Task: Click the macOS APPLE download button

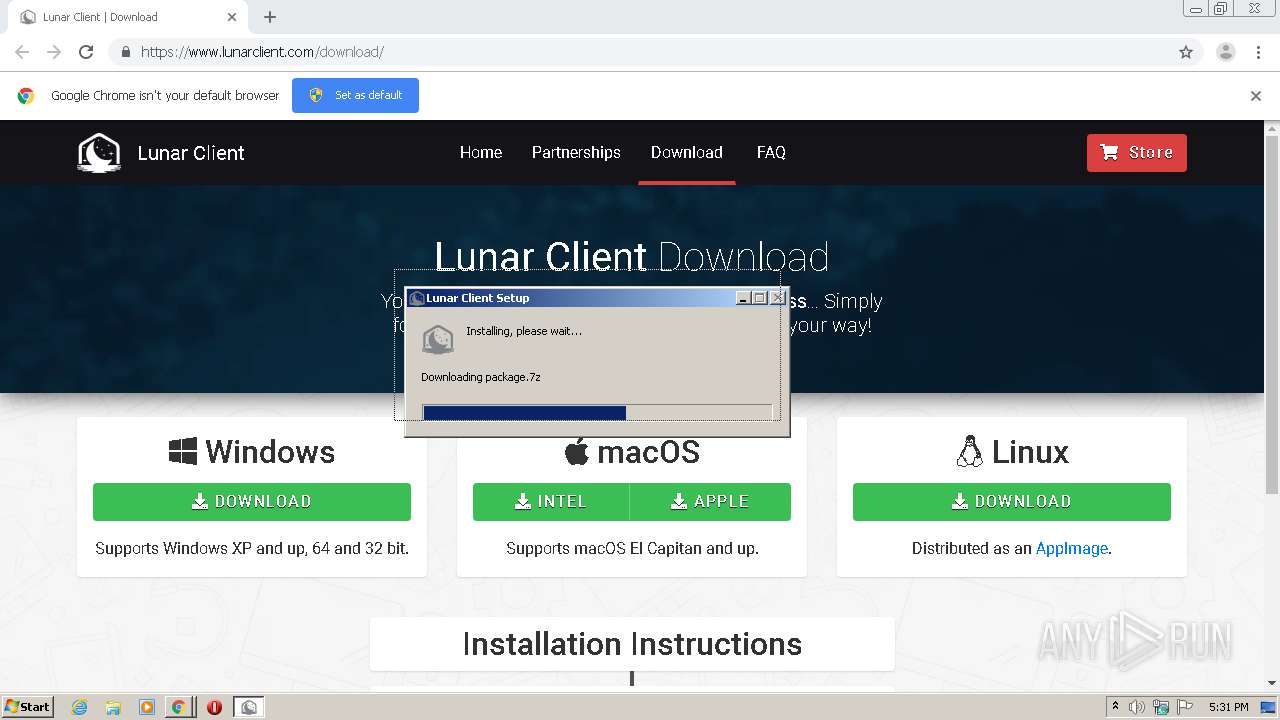Action: pyautogui.click(x=710, y=502)
